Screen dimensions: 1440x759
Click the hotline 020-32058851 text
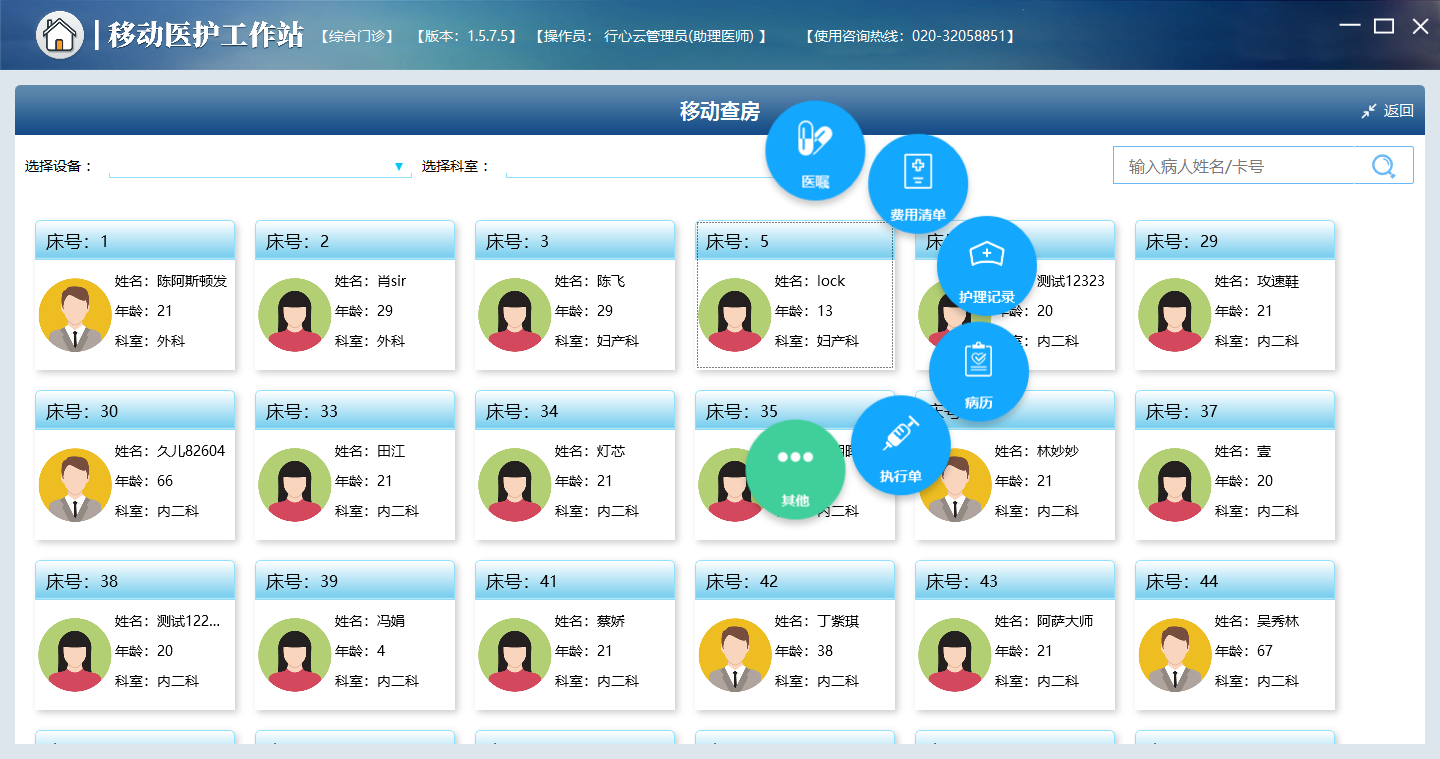tap(910, 36)
